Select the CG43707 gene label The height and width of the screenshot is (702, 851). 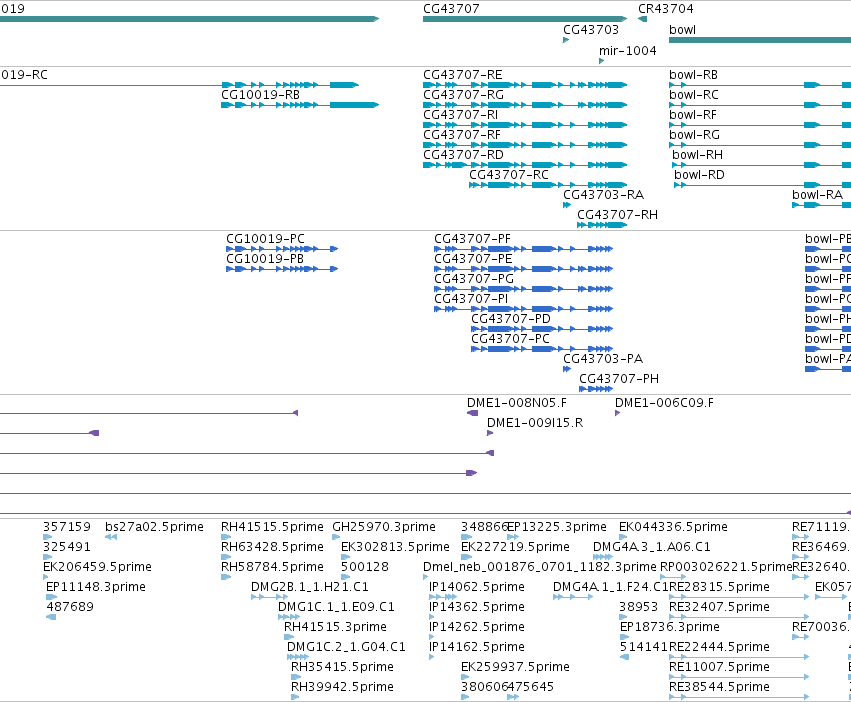[x=451, y=9]
